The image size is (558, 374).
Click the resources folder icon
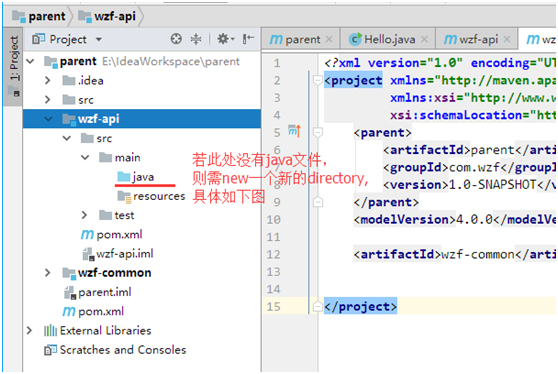click(125, 196)
